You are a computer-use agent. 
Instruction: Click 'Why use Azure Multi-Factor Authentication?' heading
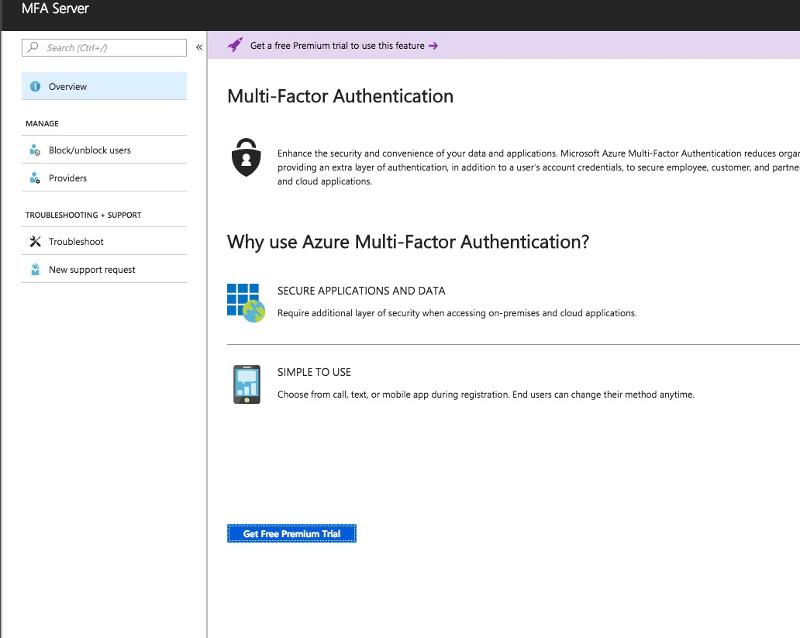click(x=408, y=242)
